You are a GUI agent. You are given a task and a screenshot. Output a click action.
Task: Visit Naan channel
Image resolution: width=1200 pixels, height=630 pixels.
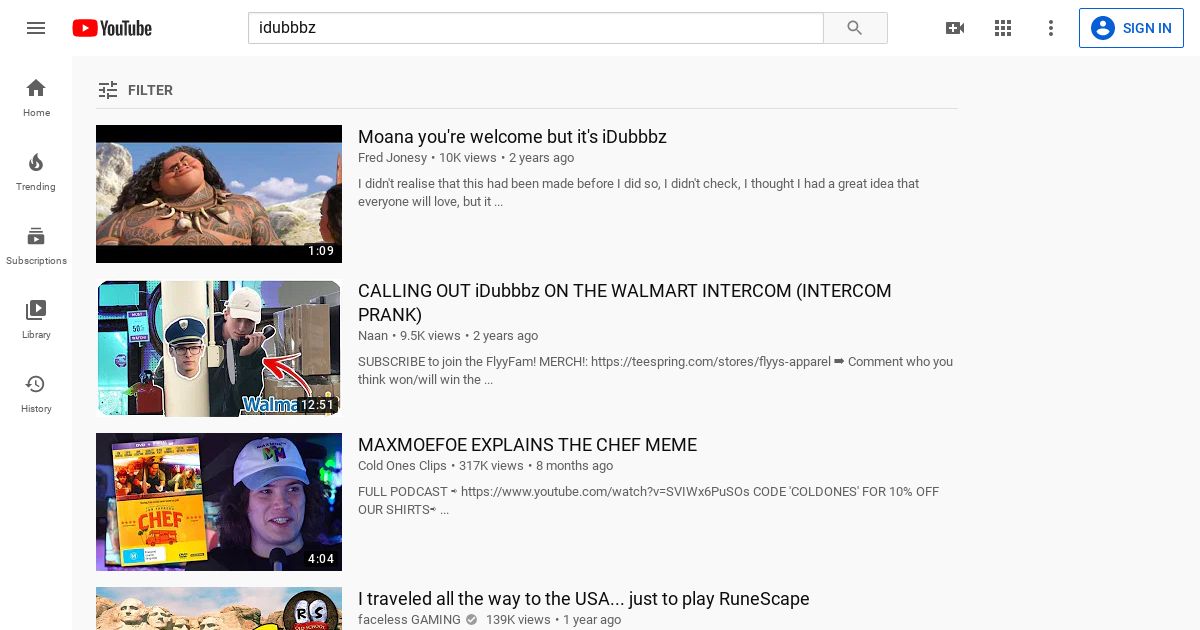pos(373,336)
